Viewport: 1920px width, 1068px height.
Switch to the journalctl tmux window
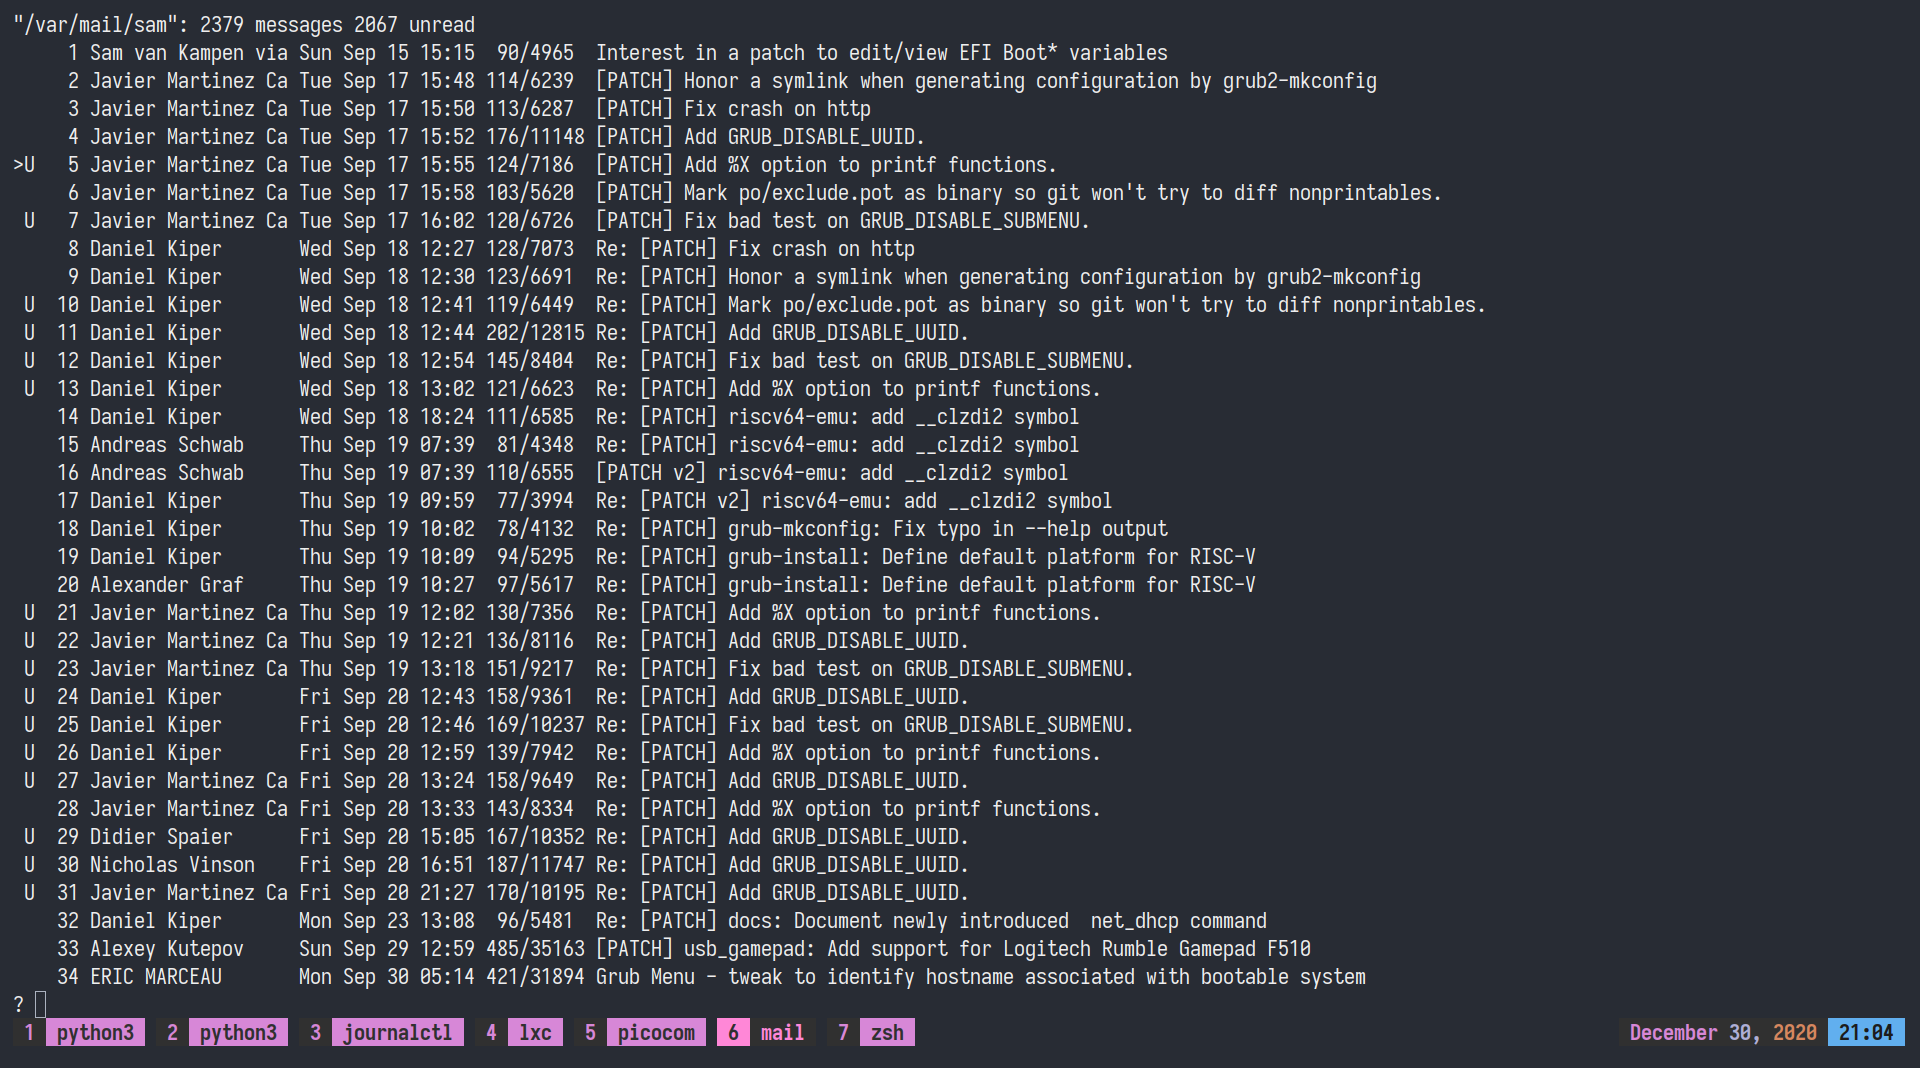pyautogui.click(x=396, y=1033)
